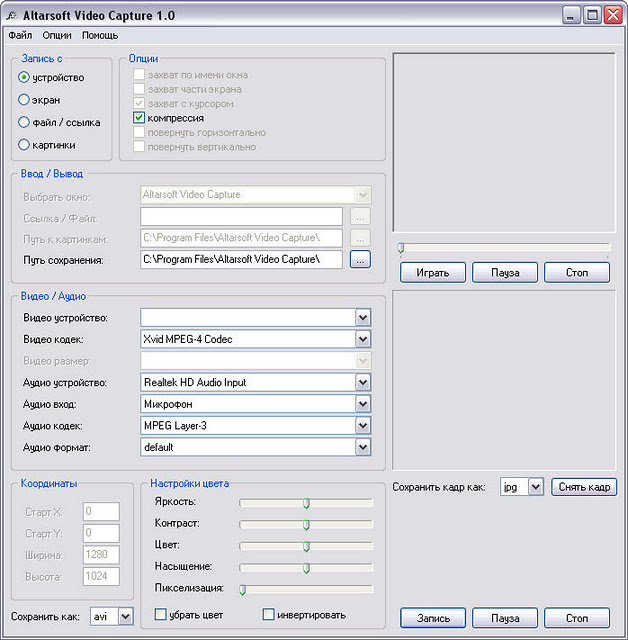
Task: Click the Путь сохранения text field
Action: 241,260
